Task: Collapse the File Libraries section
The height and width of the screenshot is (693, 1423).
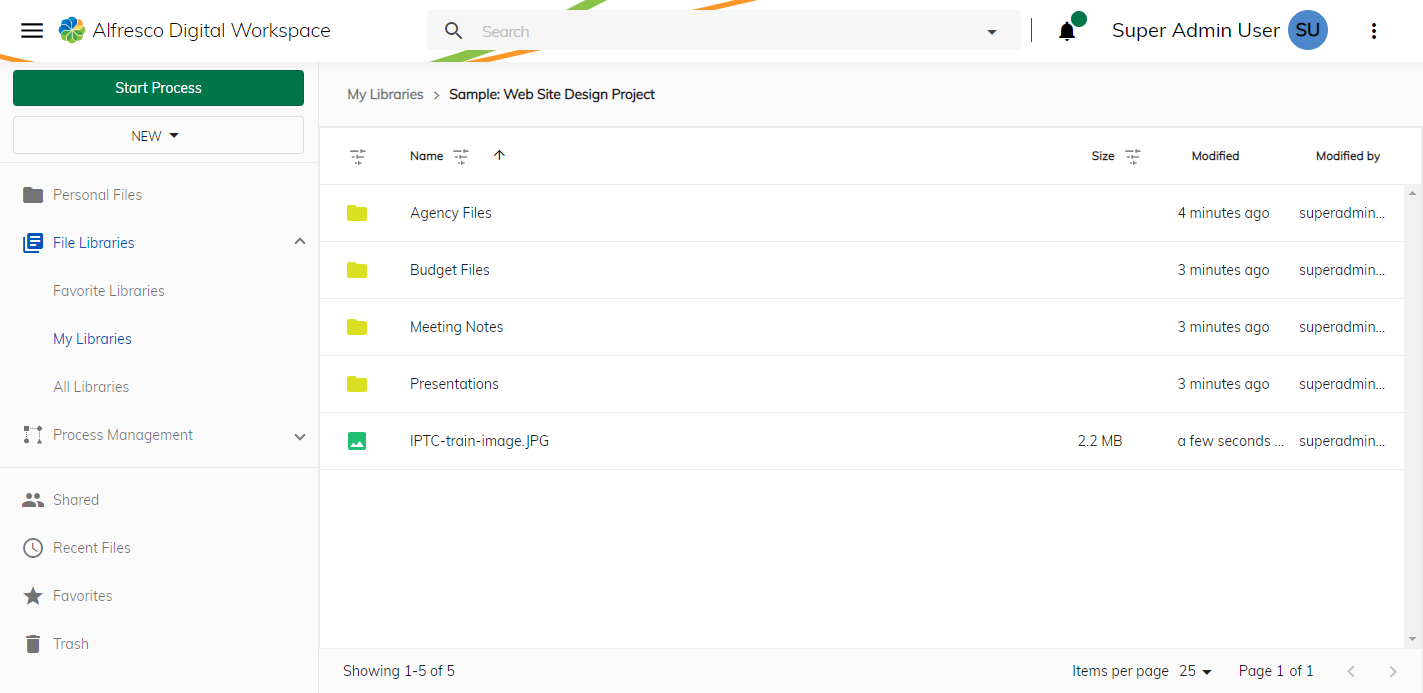Action: [x=299, y=241]
